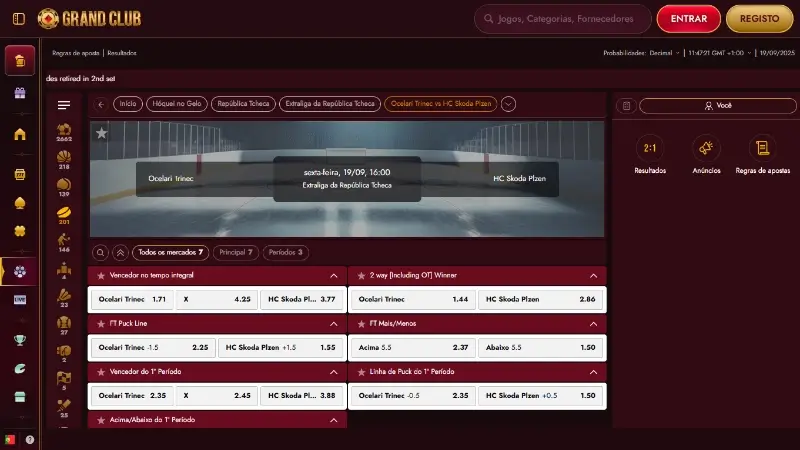Click the bet slip icon beside Você

point(626,105)
